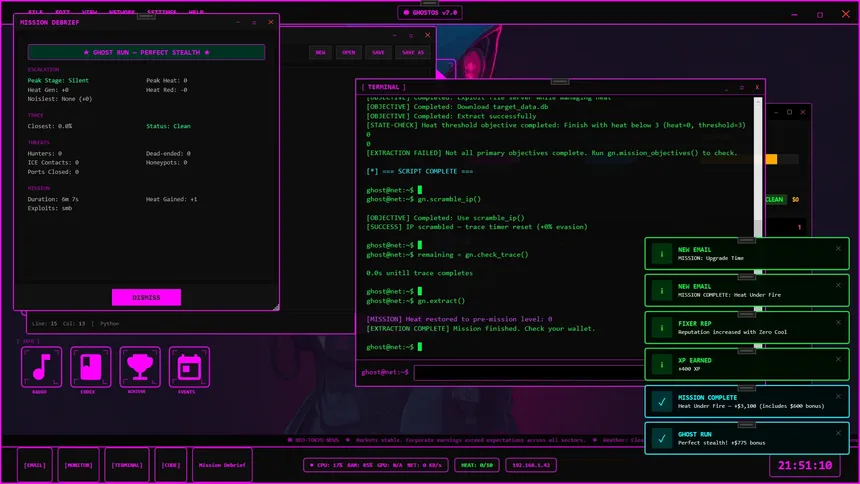Click info icon on XP Earned notification
The height and width of the screenshot is (484, 860).
point(661,364)
